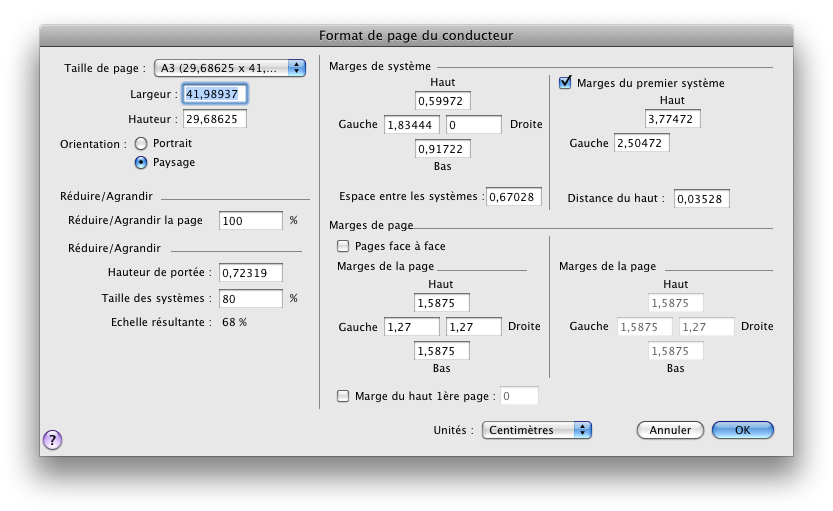Open the Unités Centimètres dropdown
Screen dimensions: 833x511
coord(537,430)
